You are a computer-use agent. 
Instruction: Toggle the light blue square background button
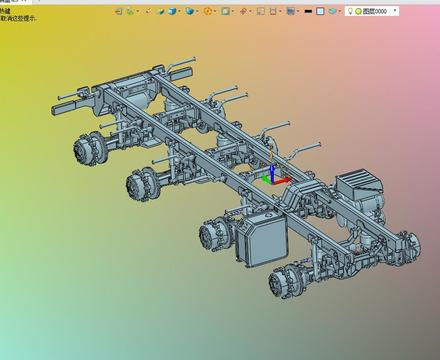pos(320,11)
